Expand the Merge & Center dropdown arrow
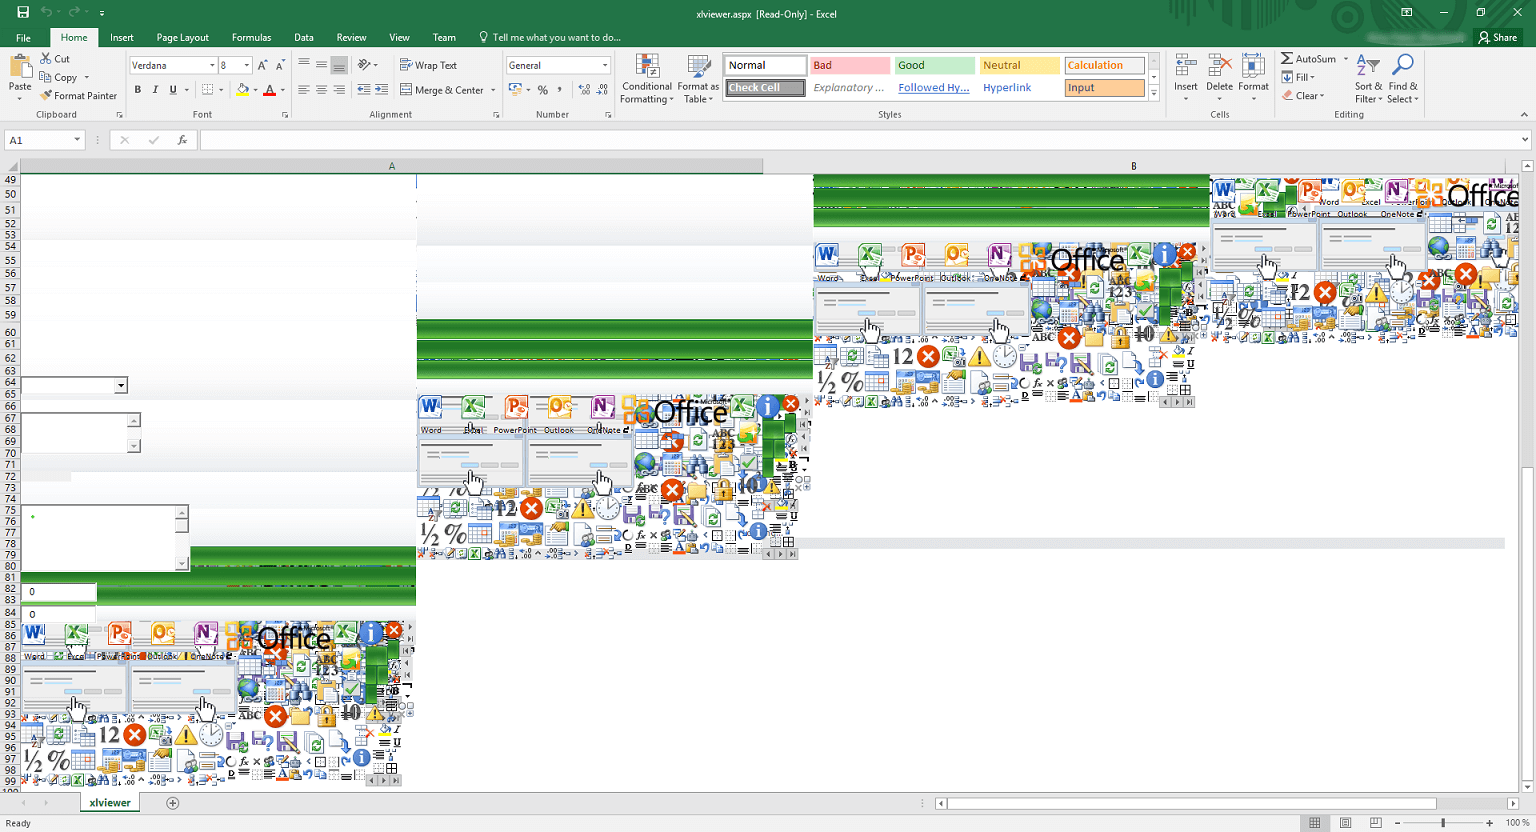1536x832 pixels. [x=493, y=90]
